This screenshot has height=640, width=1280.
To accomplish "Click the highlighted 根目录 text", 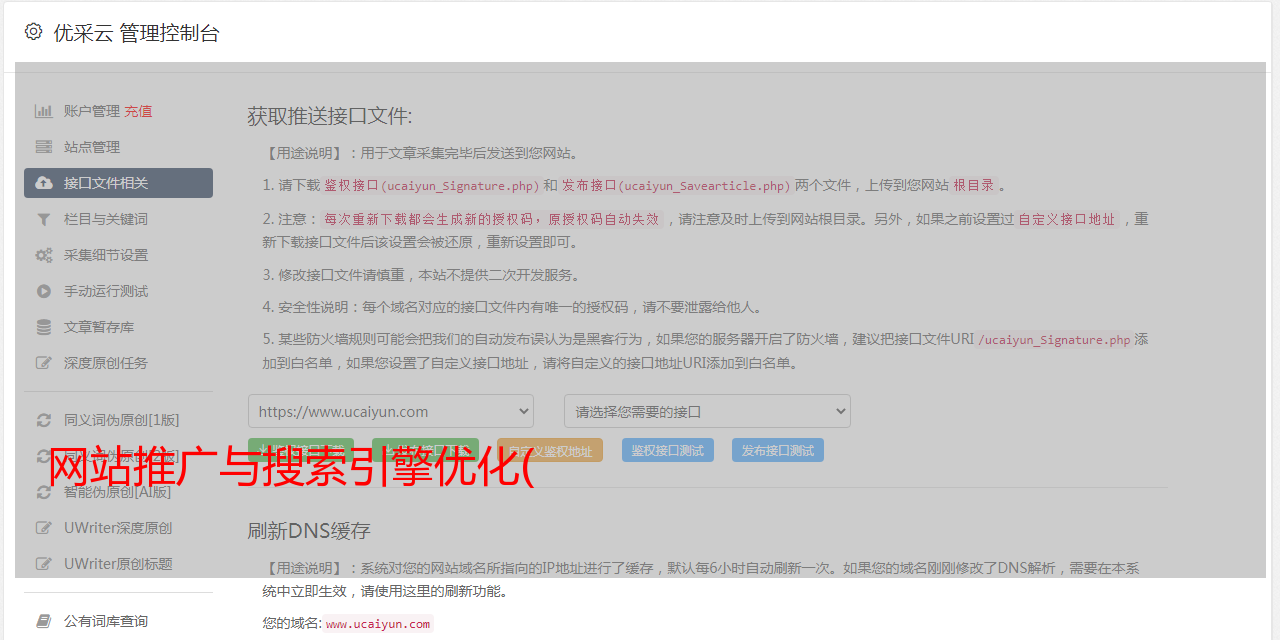I will pos(973,186).
